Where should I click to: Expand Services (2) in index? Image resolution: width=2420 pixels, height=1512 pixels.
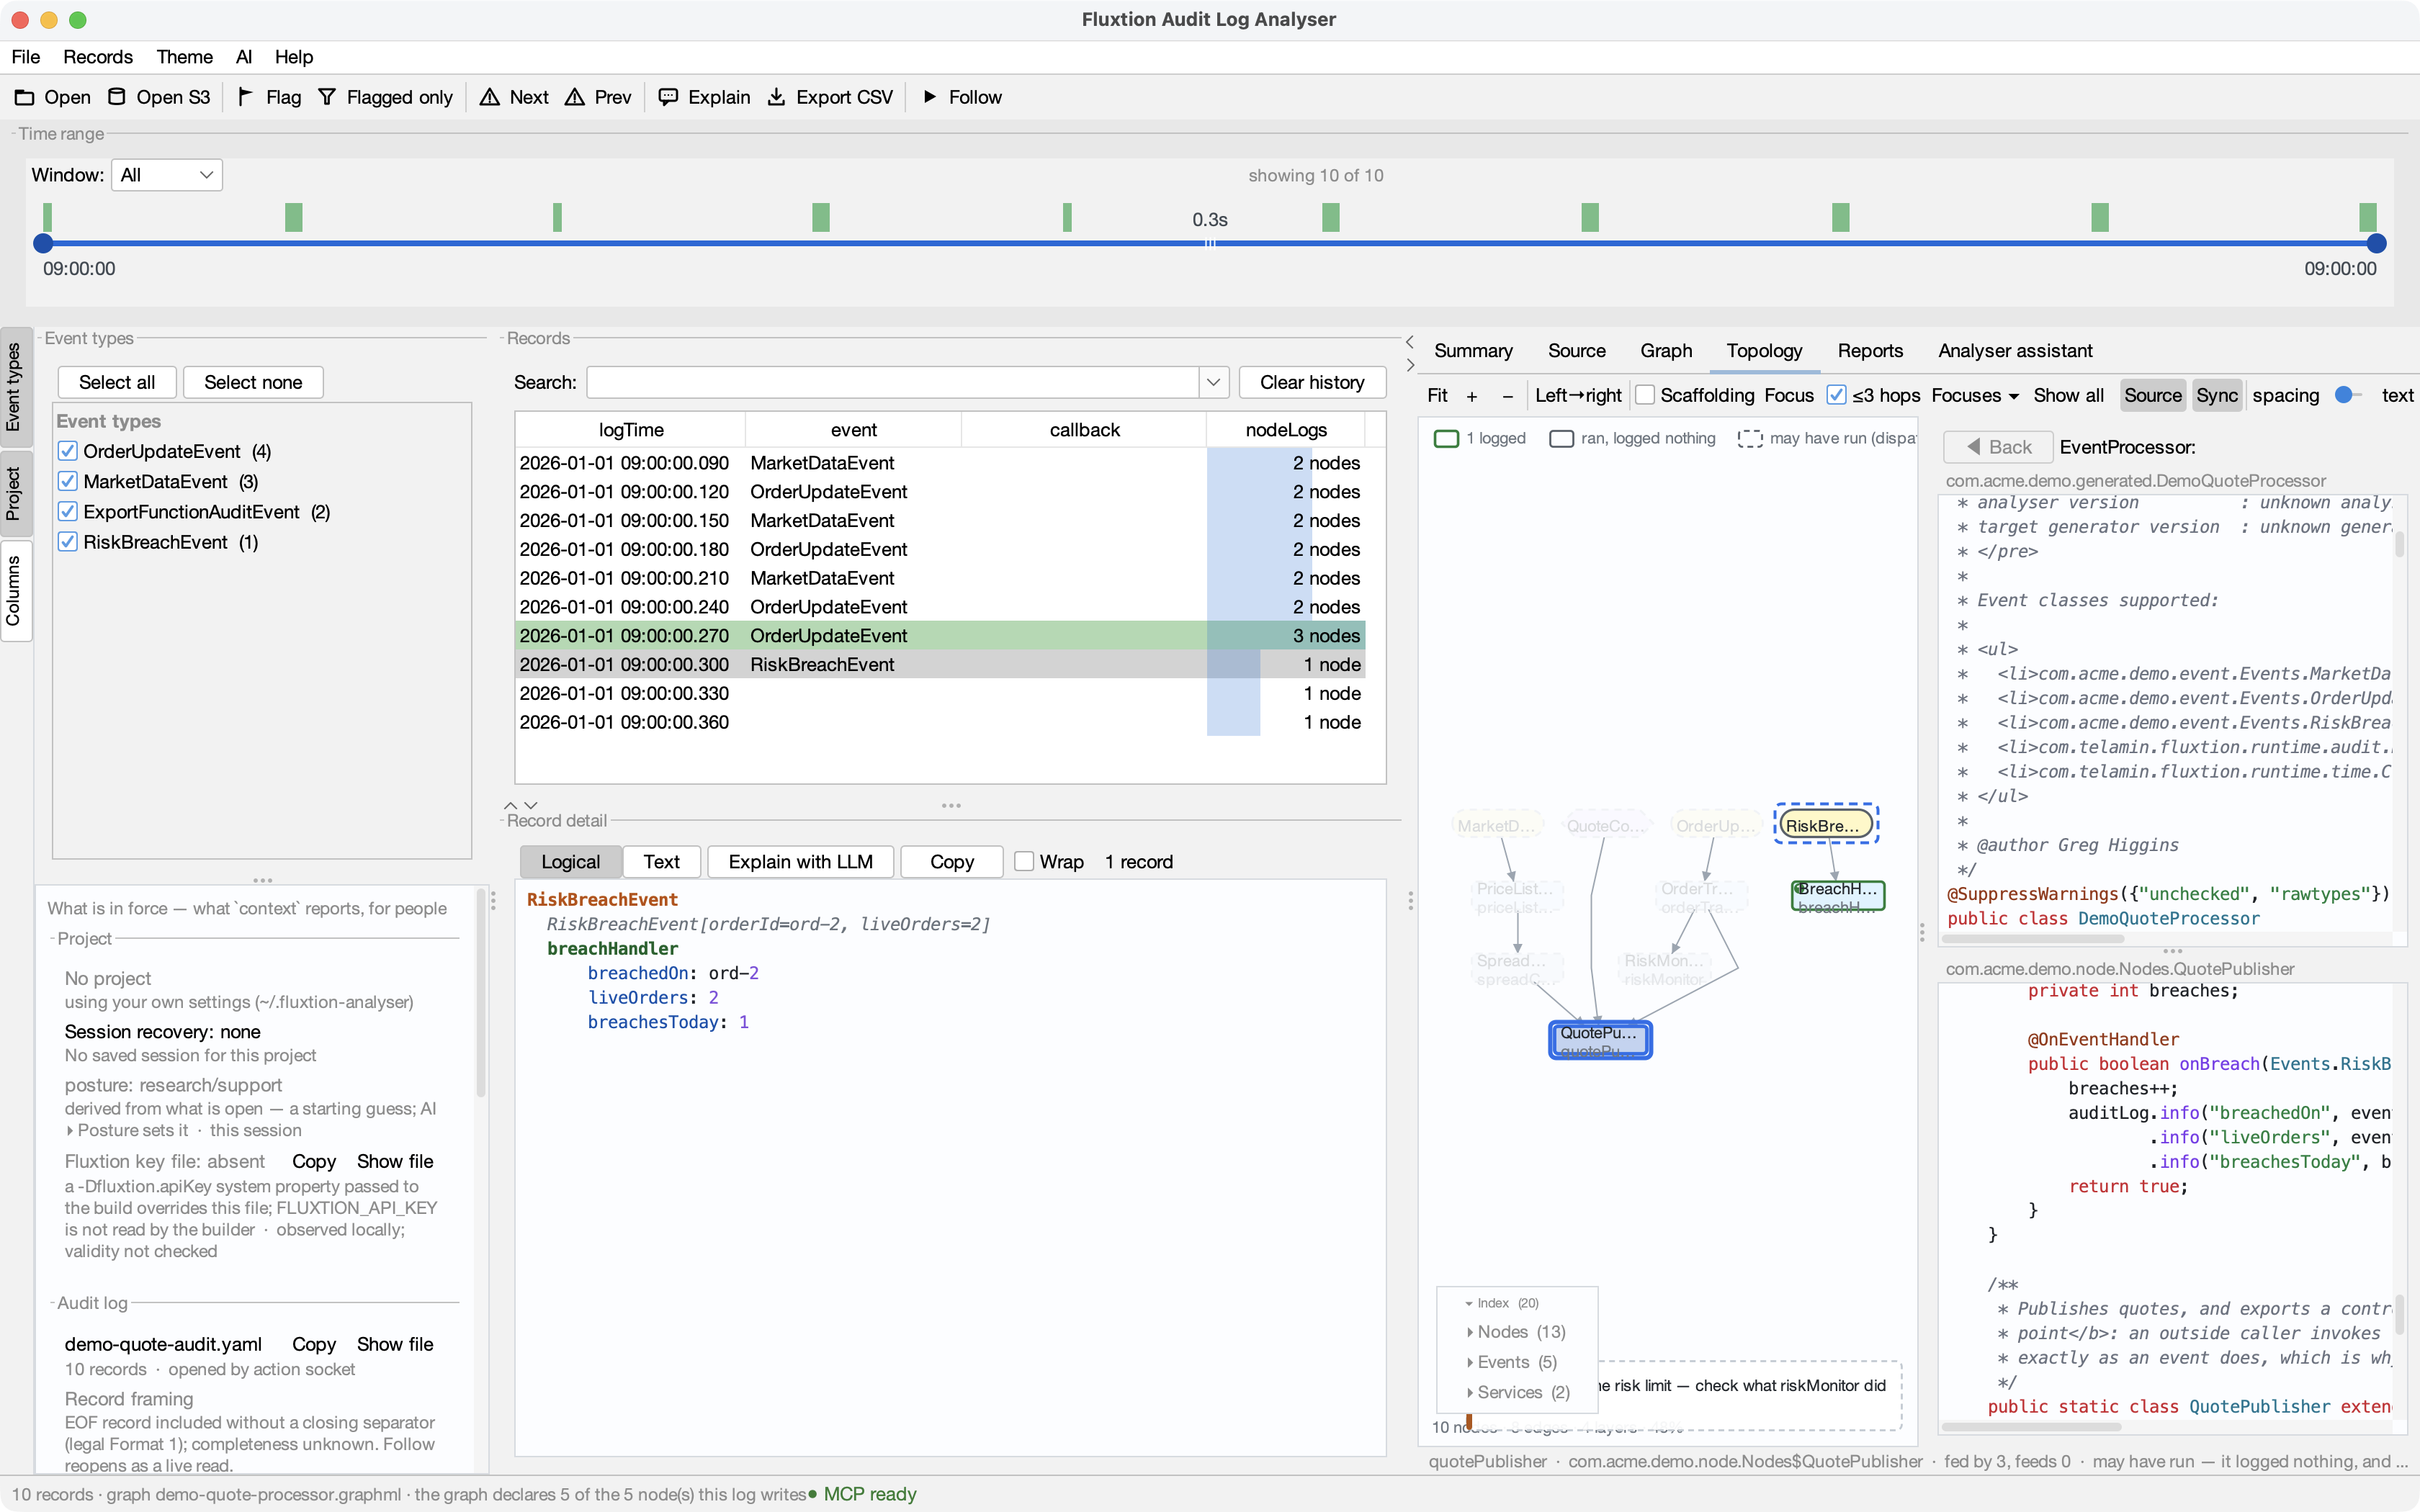(x=1470, y=1392)
